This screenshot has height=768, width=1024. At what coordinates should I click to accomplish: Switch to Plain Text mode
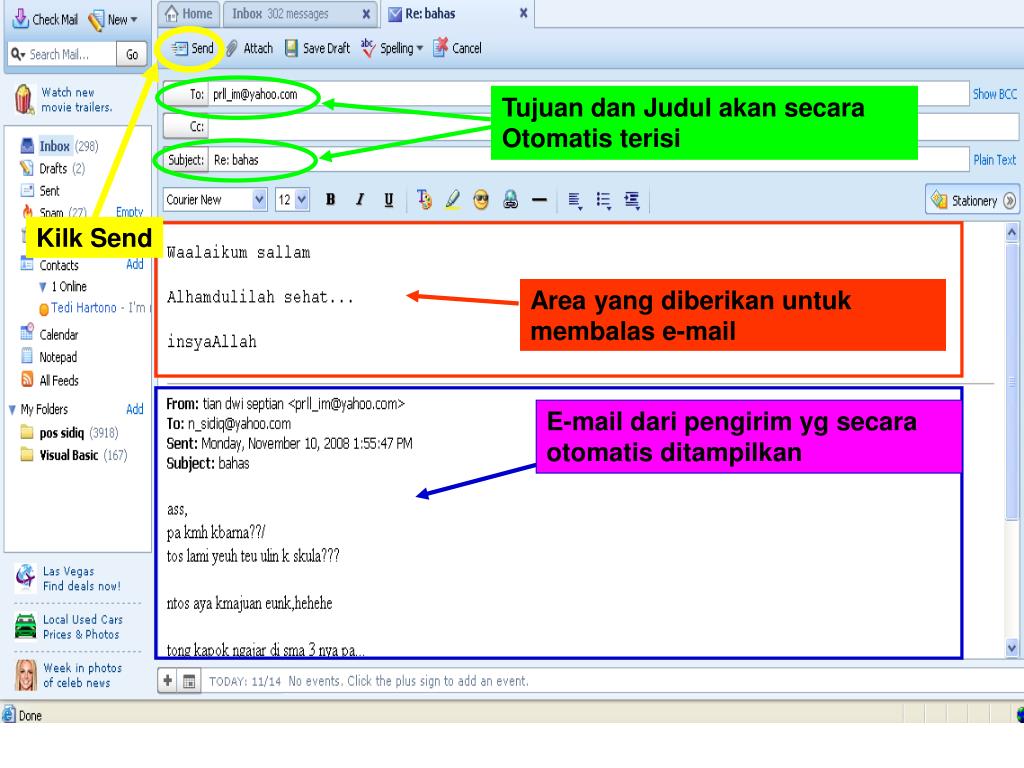point(995,160)
